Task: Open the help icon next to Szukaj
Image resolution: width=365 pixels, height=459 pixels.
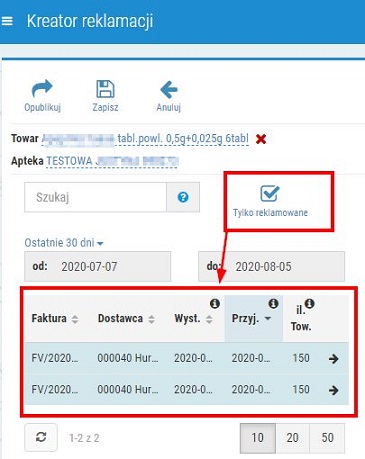Action: tap(183, 197)
